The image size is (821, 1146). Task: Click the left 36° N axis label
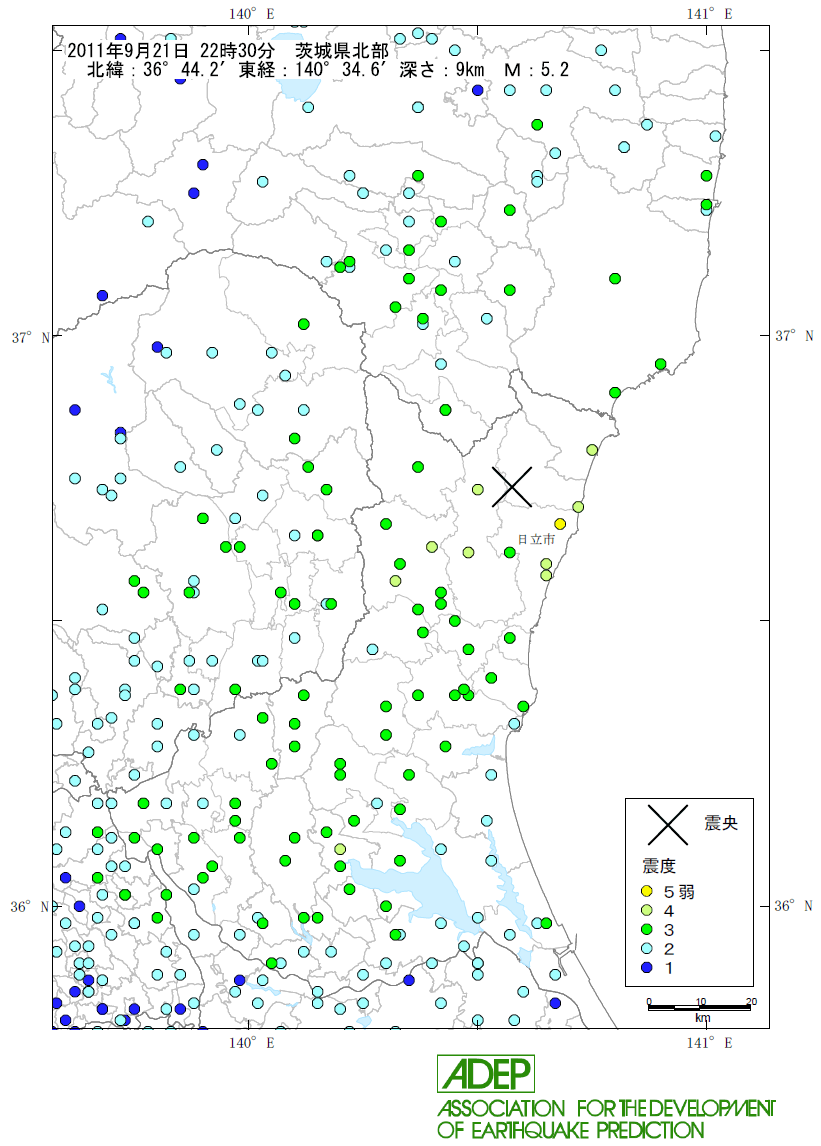click(30, 907)
